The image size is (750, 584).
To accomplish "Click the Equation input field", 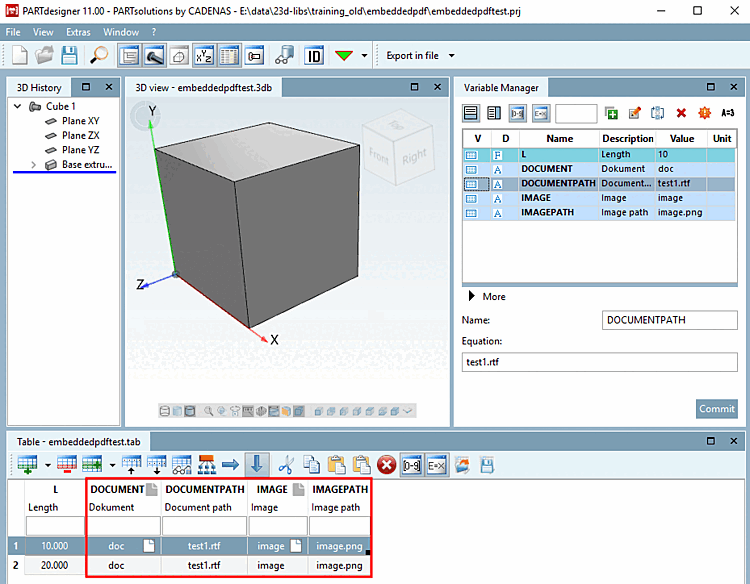I will pos(600,362).
